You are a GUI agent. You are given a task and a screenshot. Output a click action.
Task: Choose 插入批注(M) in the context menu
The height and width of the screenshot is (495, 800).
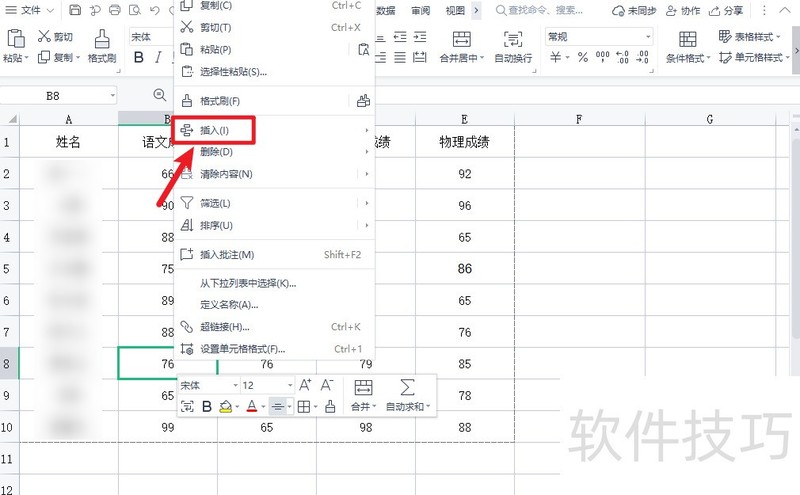tap(274, 254)
